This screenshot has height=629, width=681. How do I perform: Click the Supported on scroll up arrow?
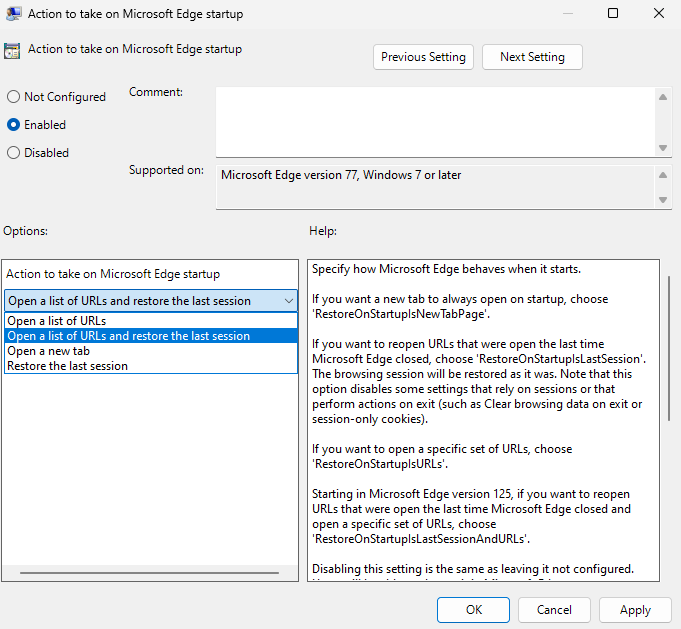[663, 175]
